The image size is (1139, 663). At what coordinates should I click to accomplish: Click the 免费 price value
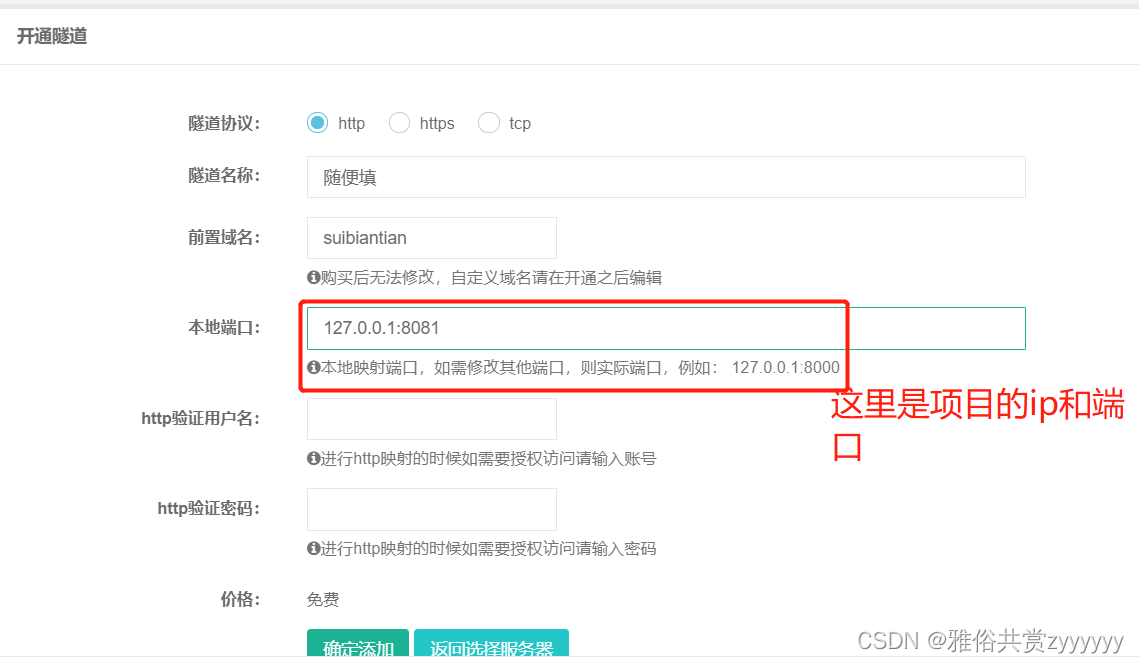[x=323, y=600]
